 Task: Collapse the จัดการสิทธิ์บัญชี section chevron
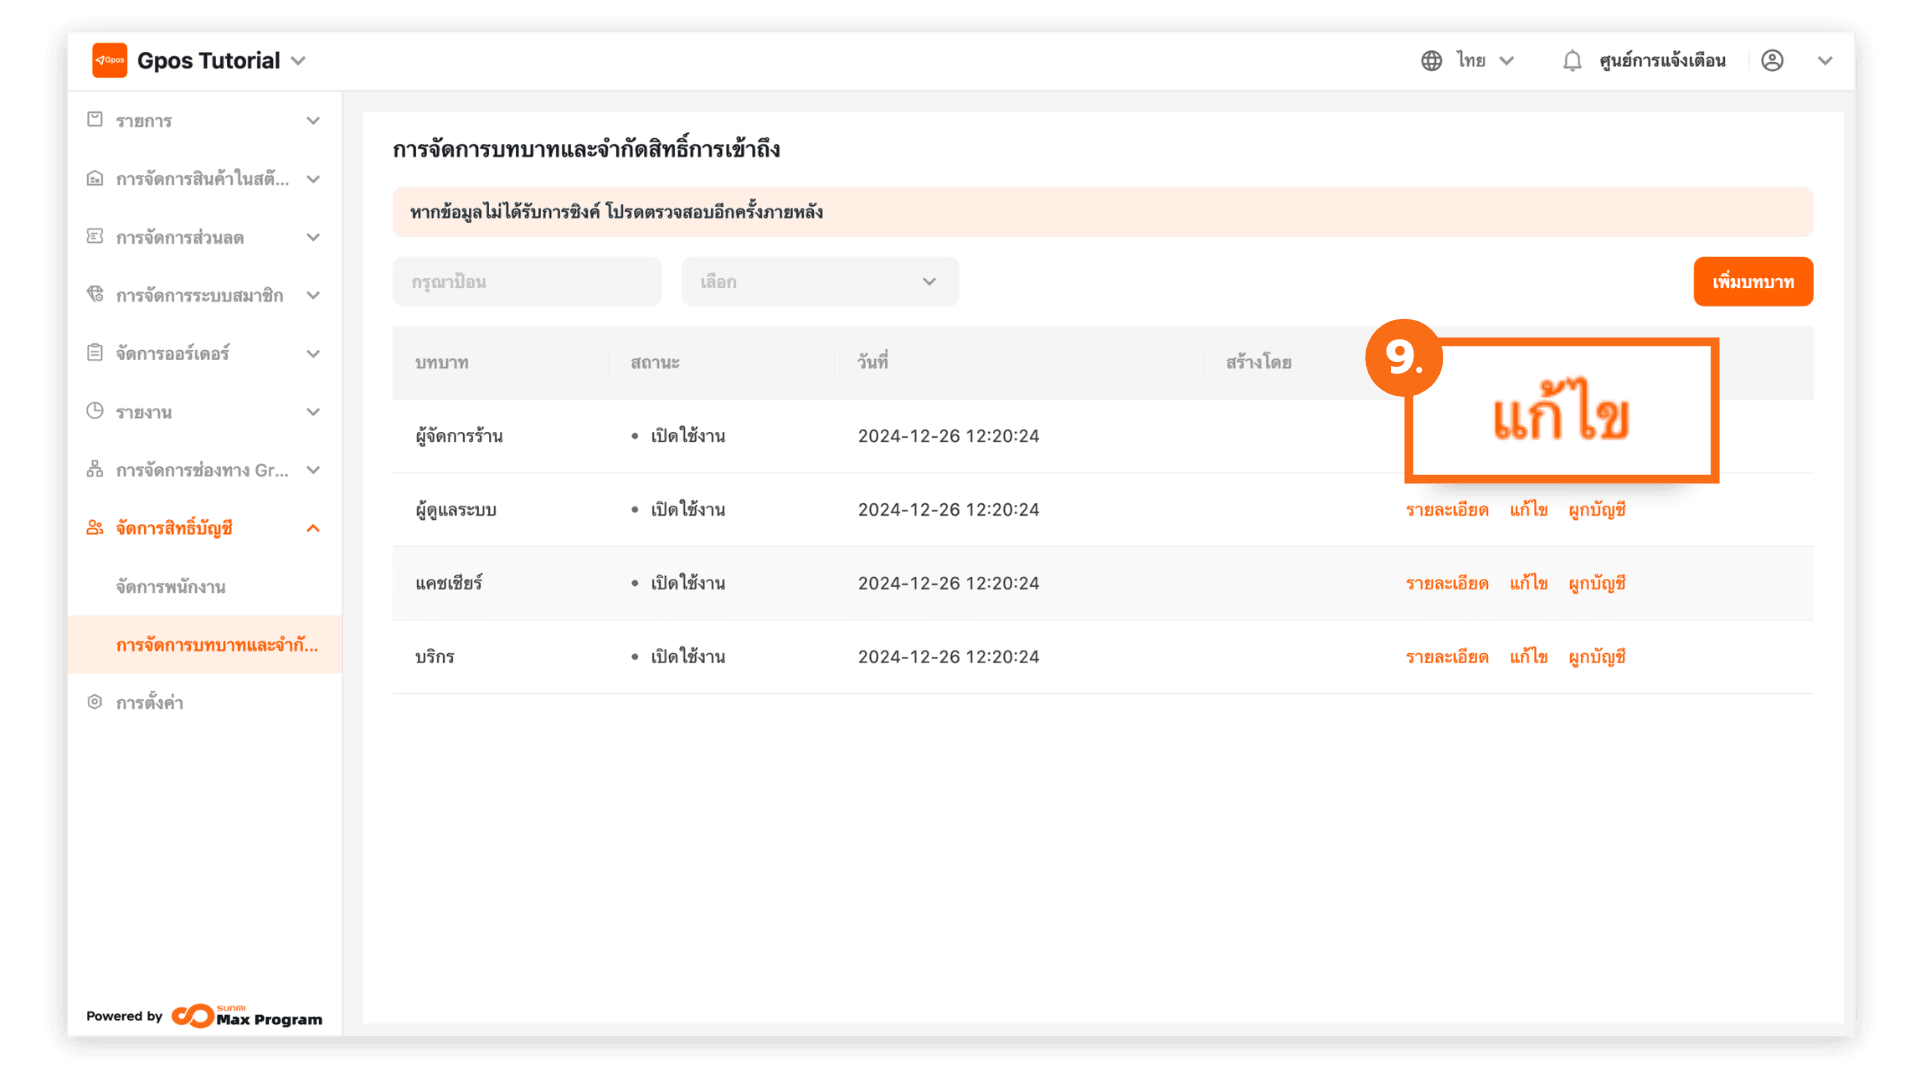point(313,528)
